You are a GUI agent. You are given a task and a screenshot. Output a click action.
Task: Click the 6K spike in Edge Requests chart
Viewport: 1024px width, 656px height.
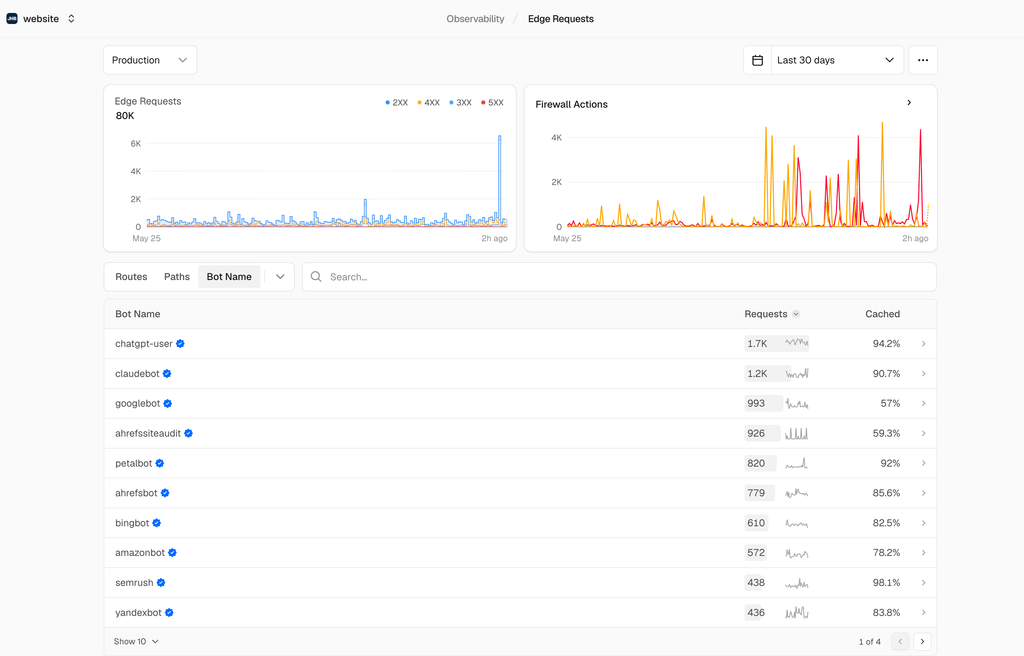500,180
